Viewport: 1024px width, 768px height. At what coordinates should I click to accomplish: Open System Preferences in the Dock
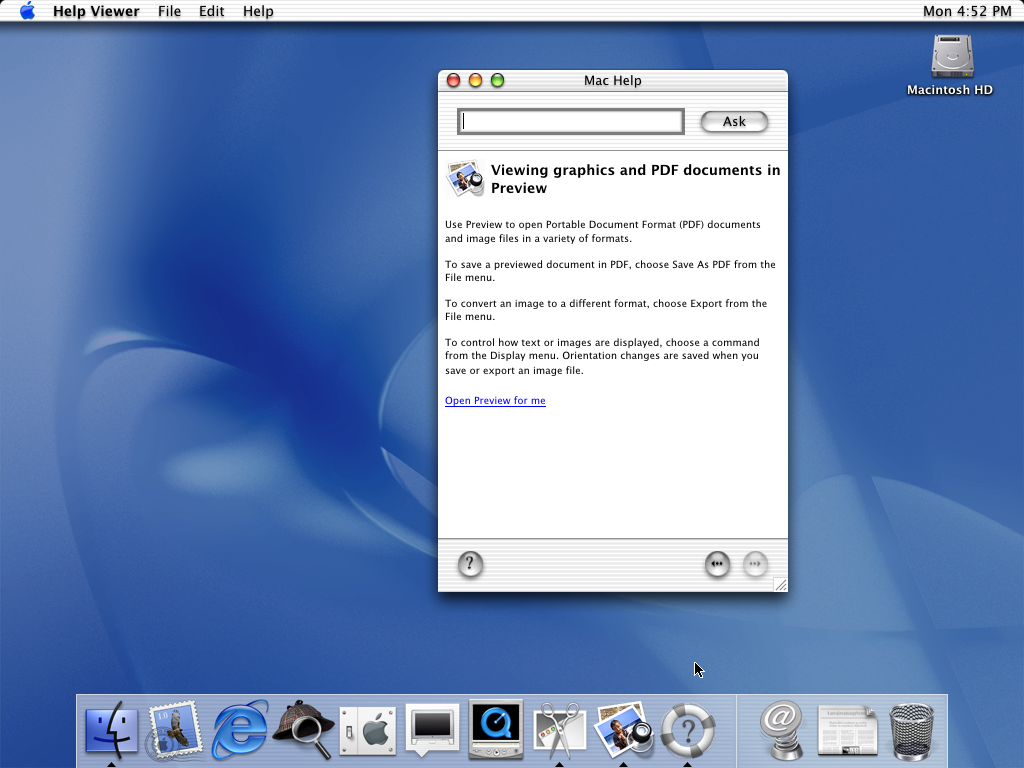pyautogui.click(x=368, y=731)
